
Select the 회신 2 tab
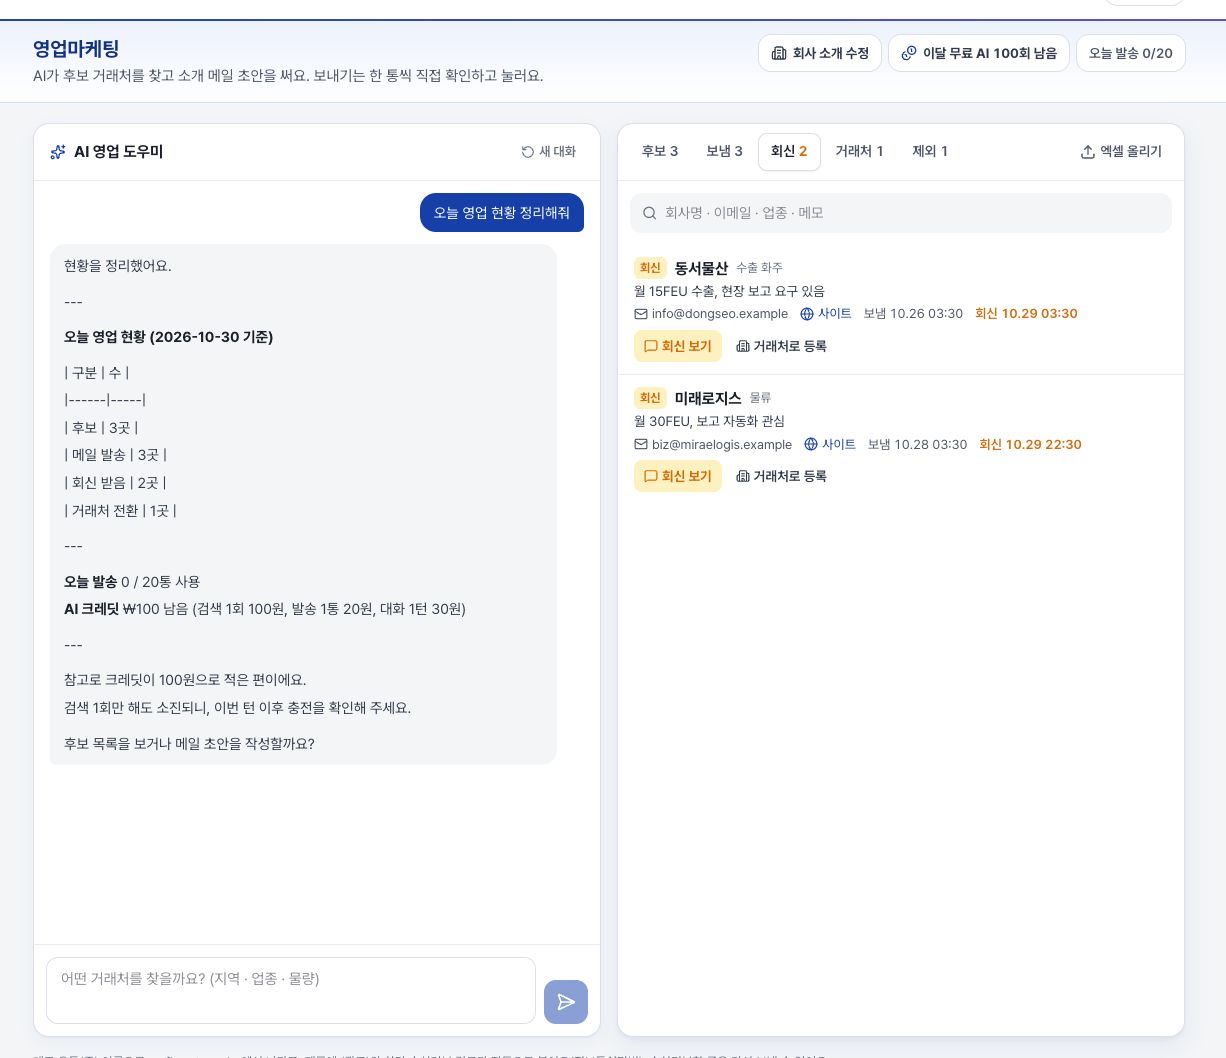pos(789,151)
